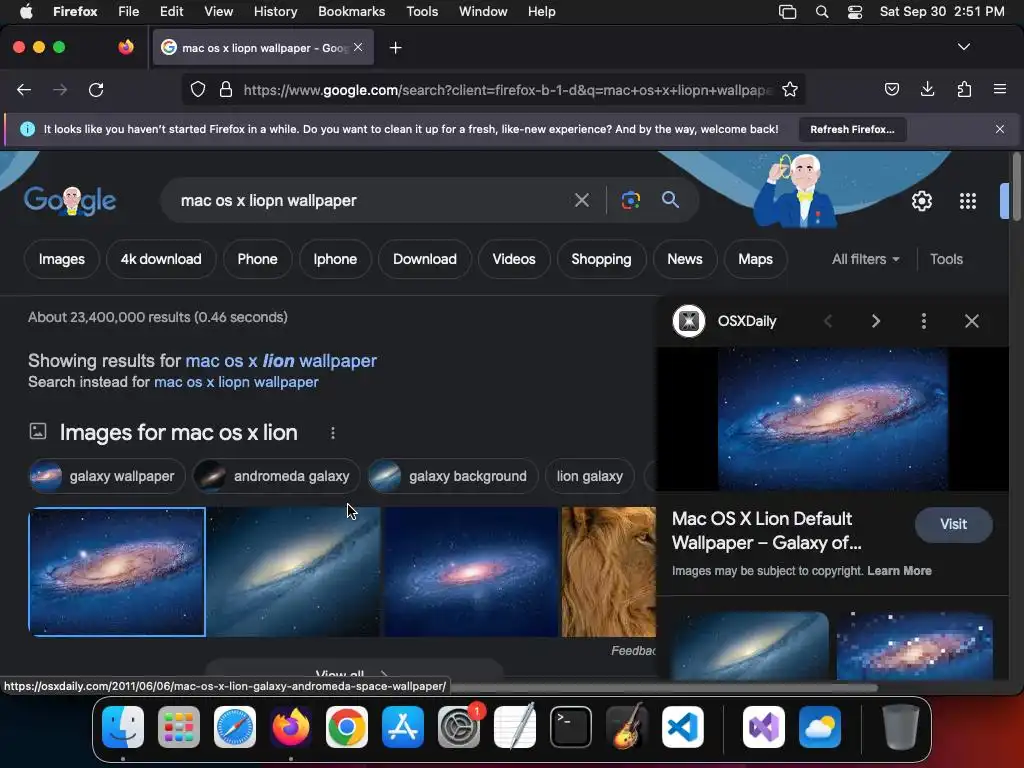Focus the Google search input field

point(372,200)
